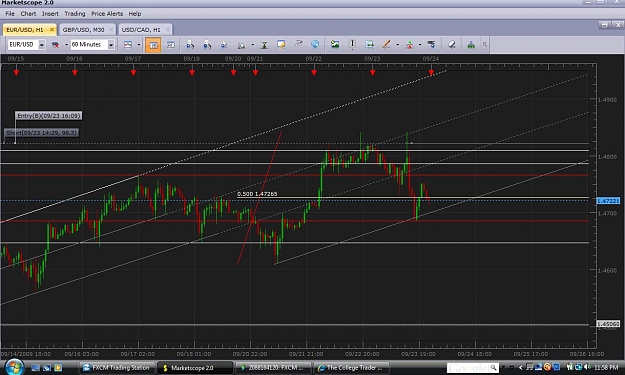Click the first of the two twin icons
The width and height of the screenshot is (625, 375).
coord(190,45)
